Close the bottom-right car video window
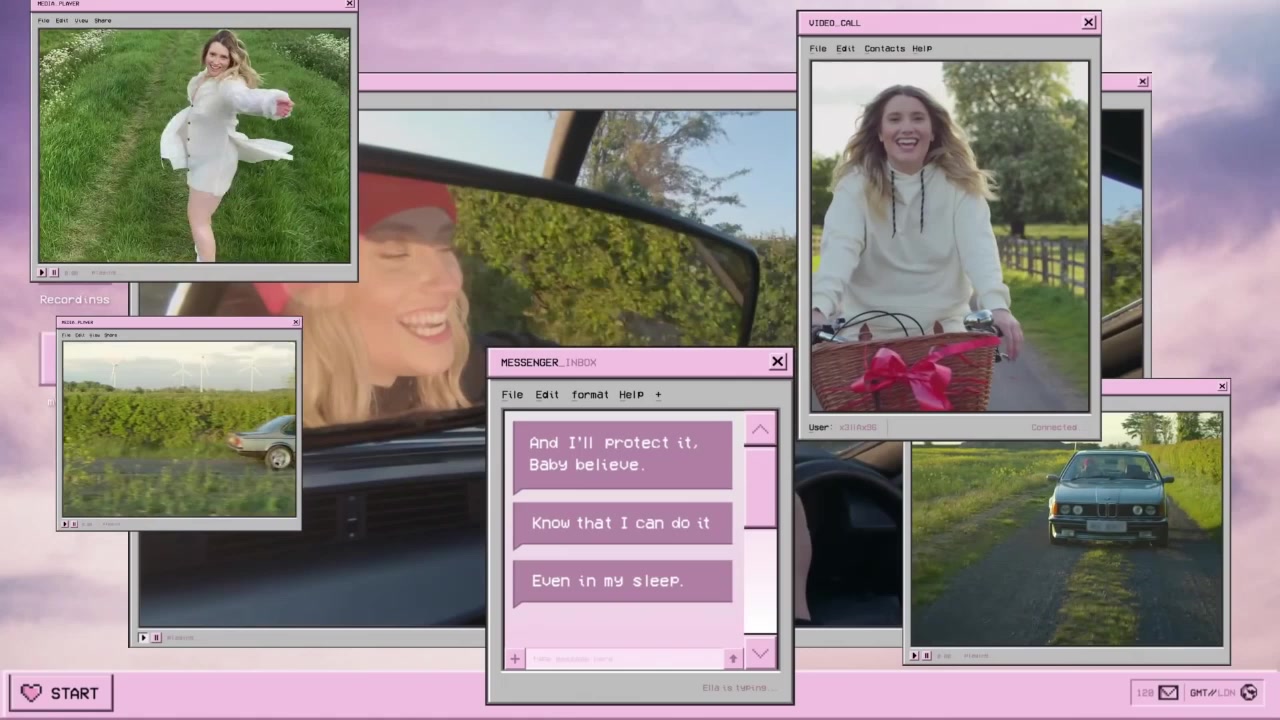The image size is (1280, 720). [1222, 386]
